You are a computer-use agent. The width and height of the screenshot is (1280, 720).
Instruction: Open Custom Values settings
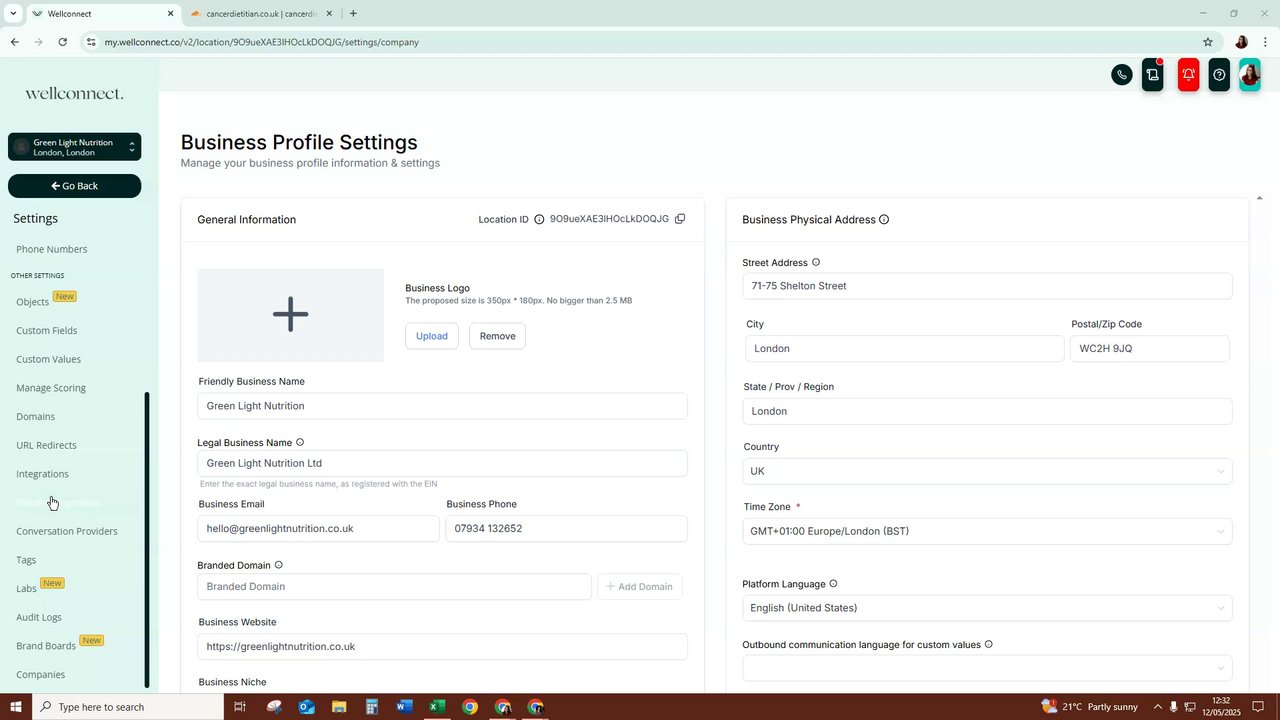tap(49, 359)
